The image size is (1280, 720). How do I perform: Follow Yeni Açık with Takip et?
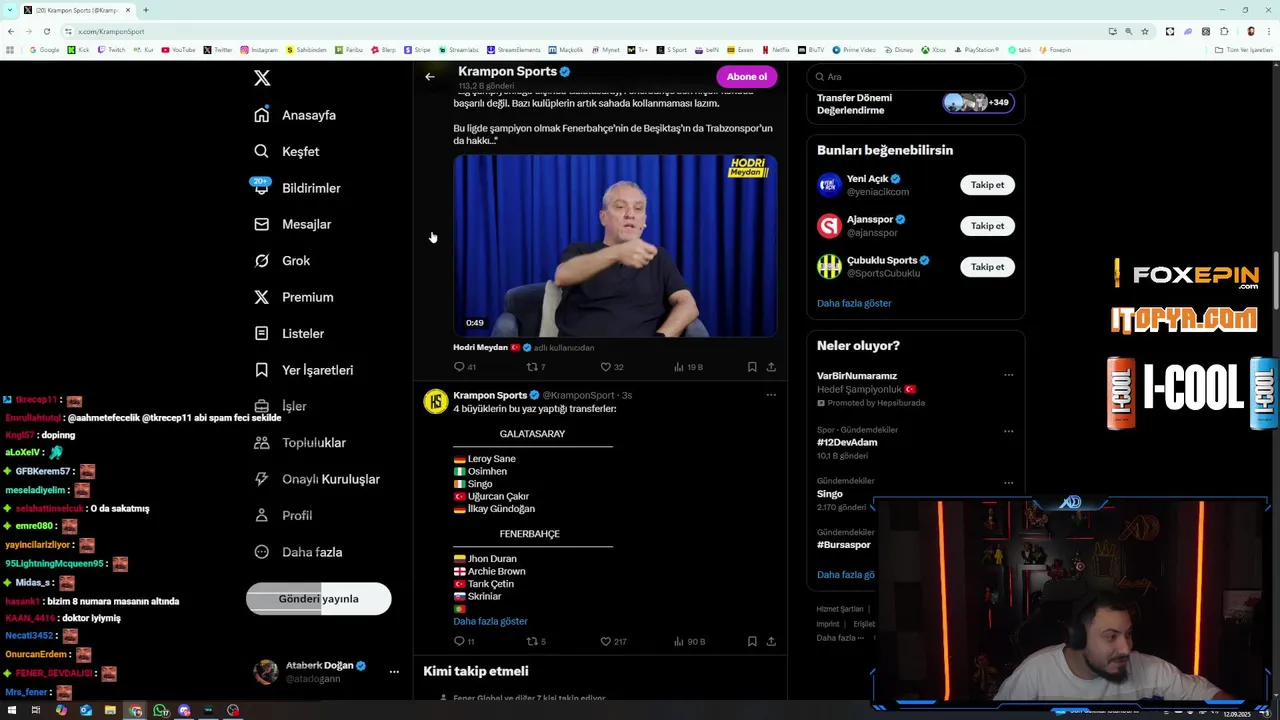987,185
